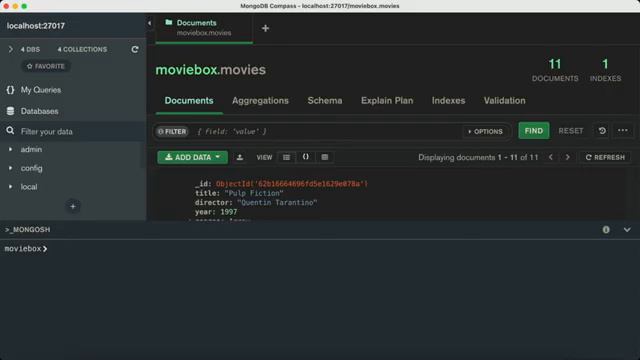Focus the Filter your data sidebar field
The image size is (640, 360).
[x=73, y=131]
